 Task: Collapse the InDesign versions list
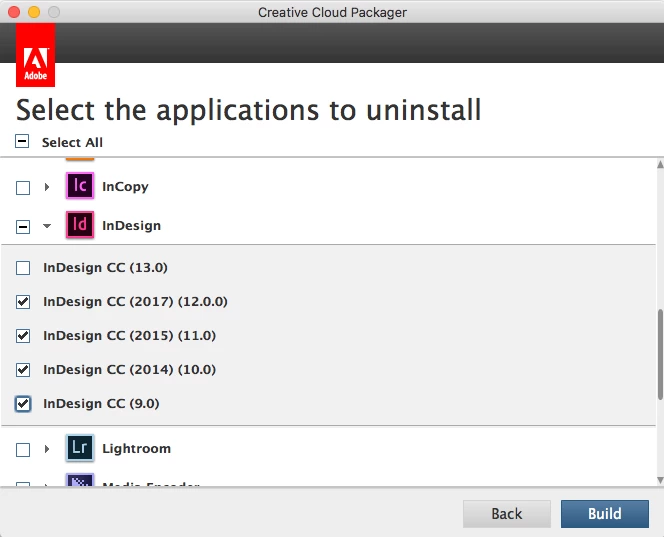[x=47, y=226]
